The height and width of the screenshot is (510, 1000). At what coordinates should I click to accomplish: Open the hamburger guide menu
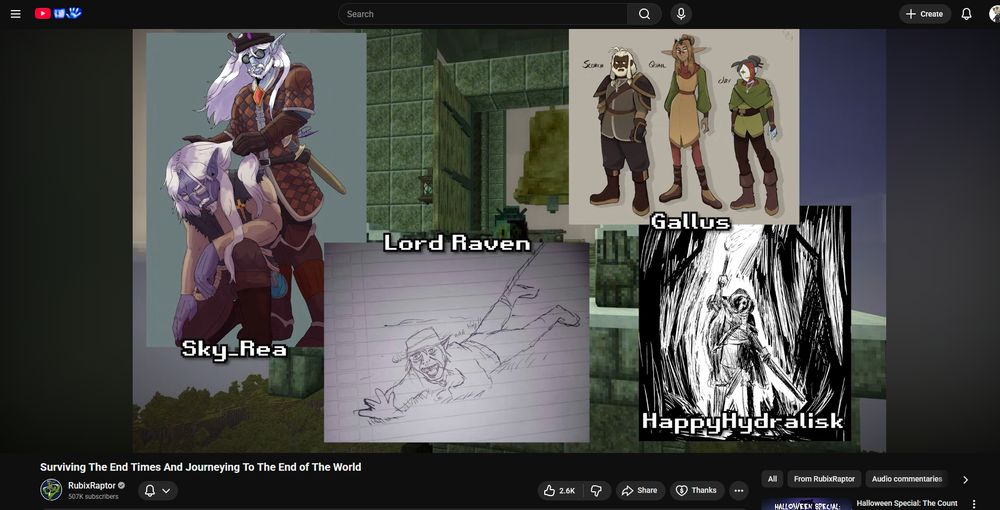pos(15,14)
